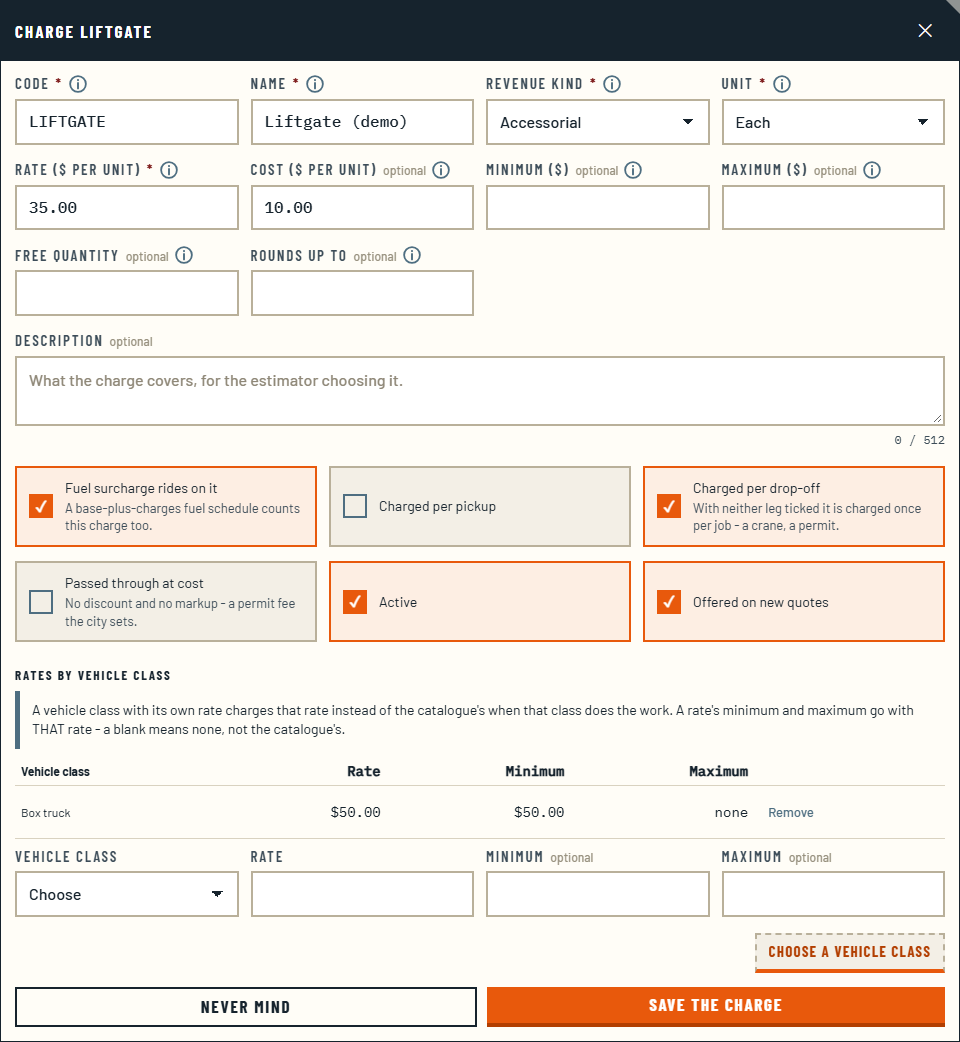Show info for Free Quantity
Screen dimensions: 960x1042
click(x=184, y=255)
